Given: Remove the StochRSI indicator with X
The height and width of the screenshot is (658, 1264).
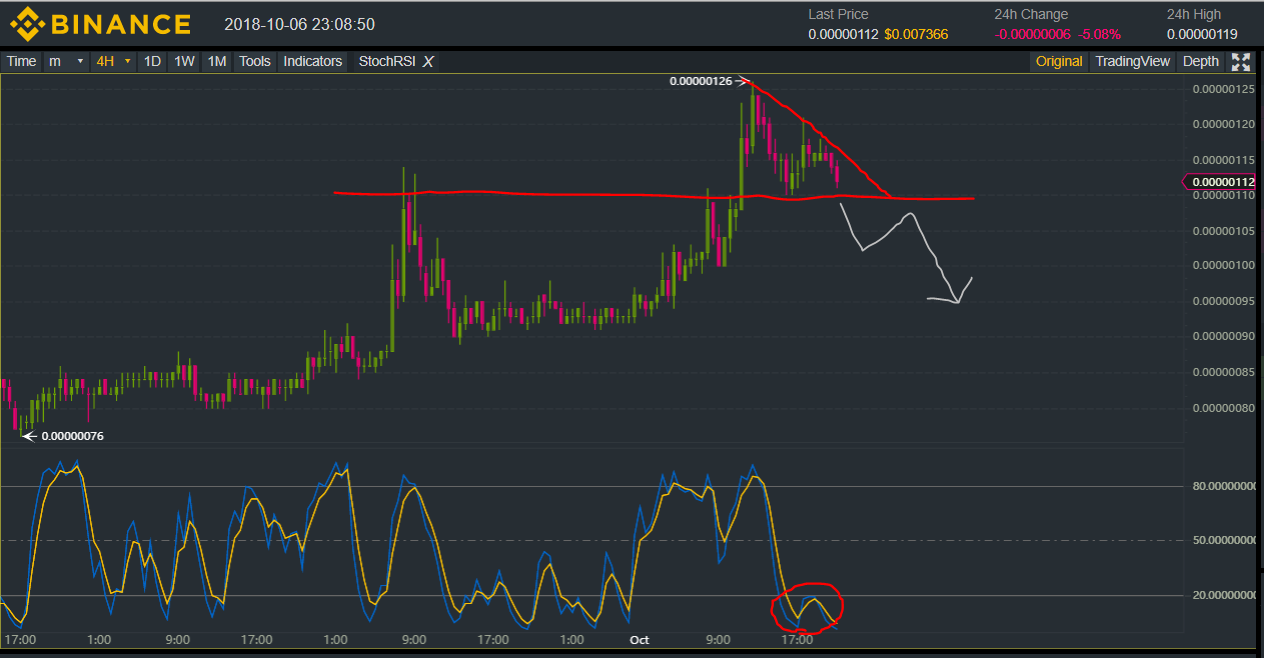Looking at the screenshot, I should tap(428, 62).
